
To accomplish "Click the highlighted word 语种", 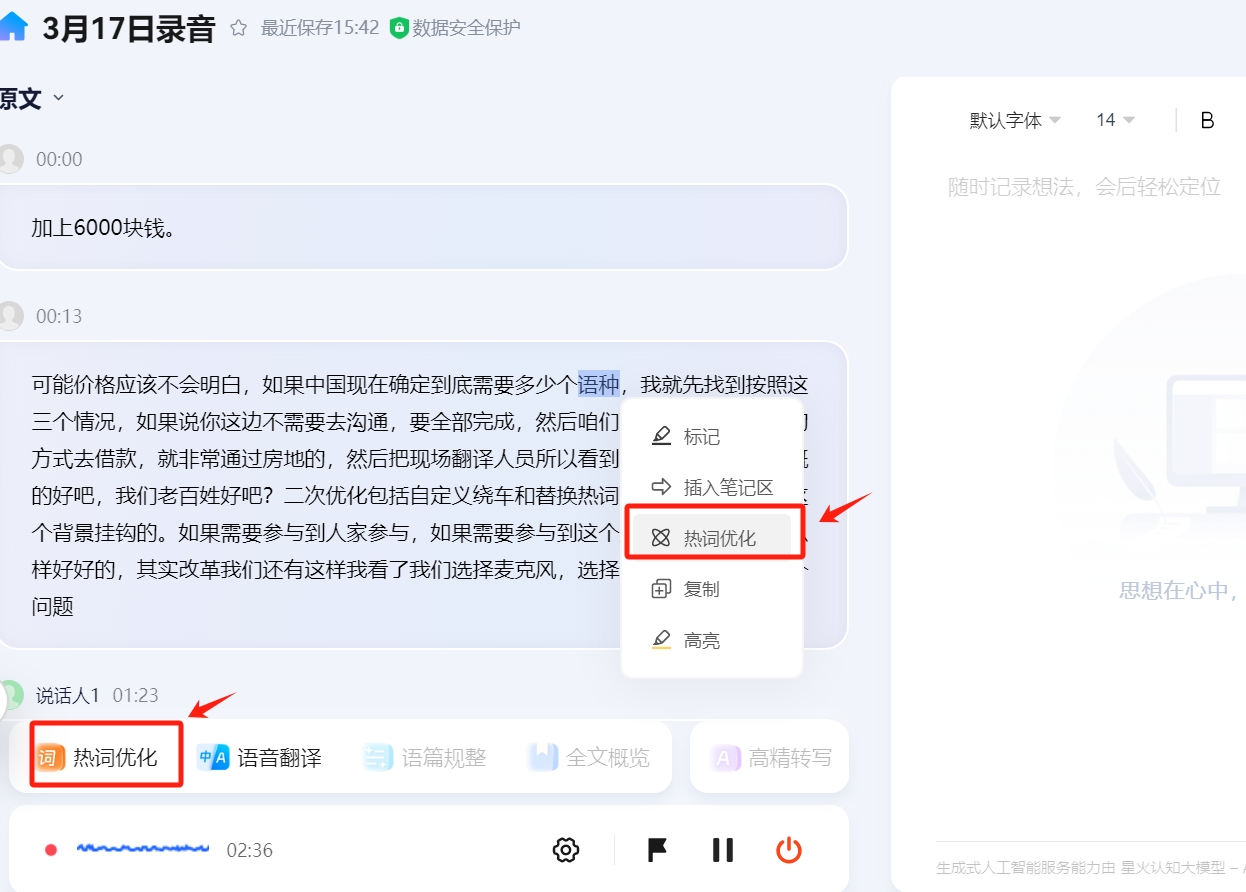I will pos(599,384).
